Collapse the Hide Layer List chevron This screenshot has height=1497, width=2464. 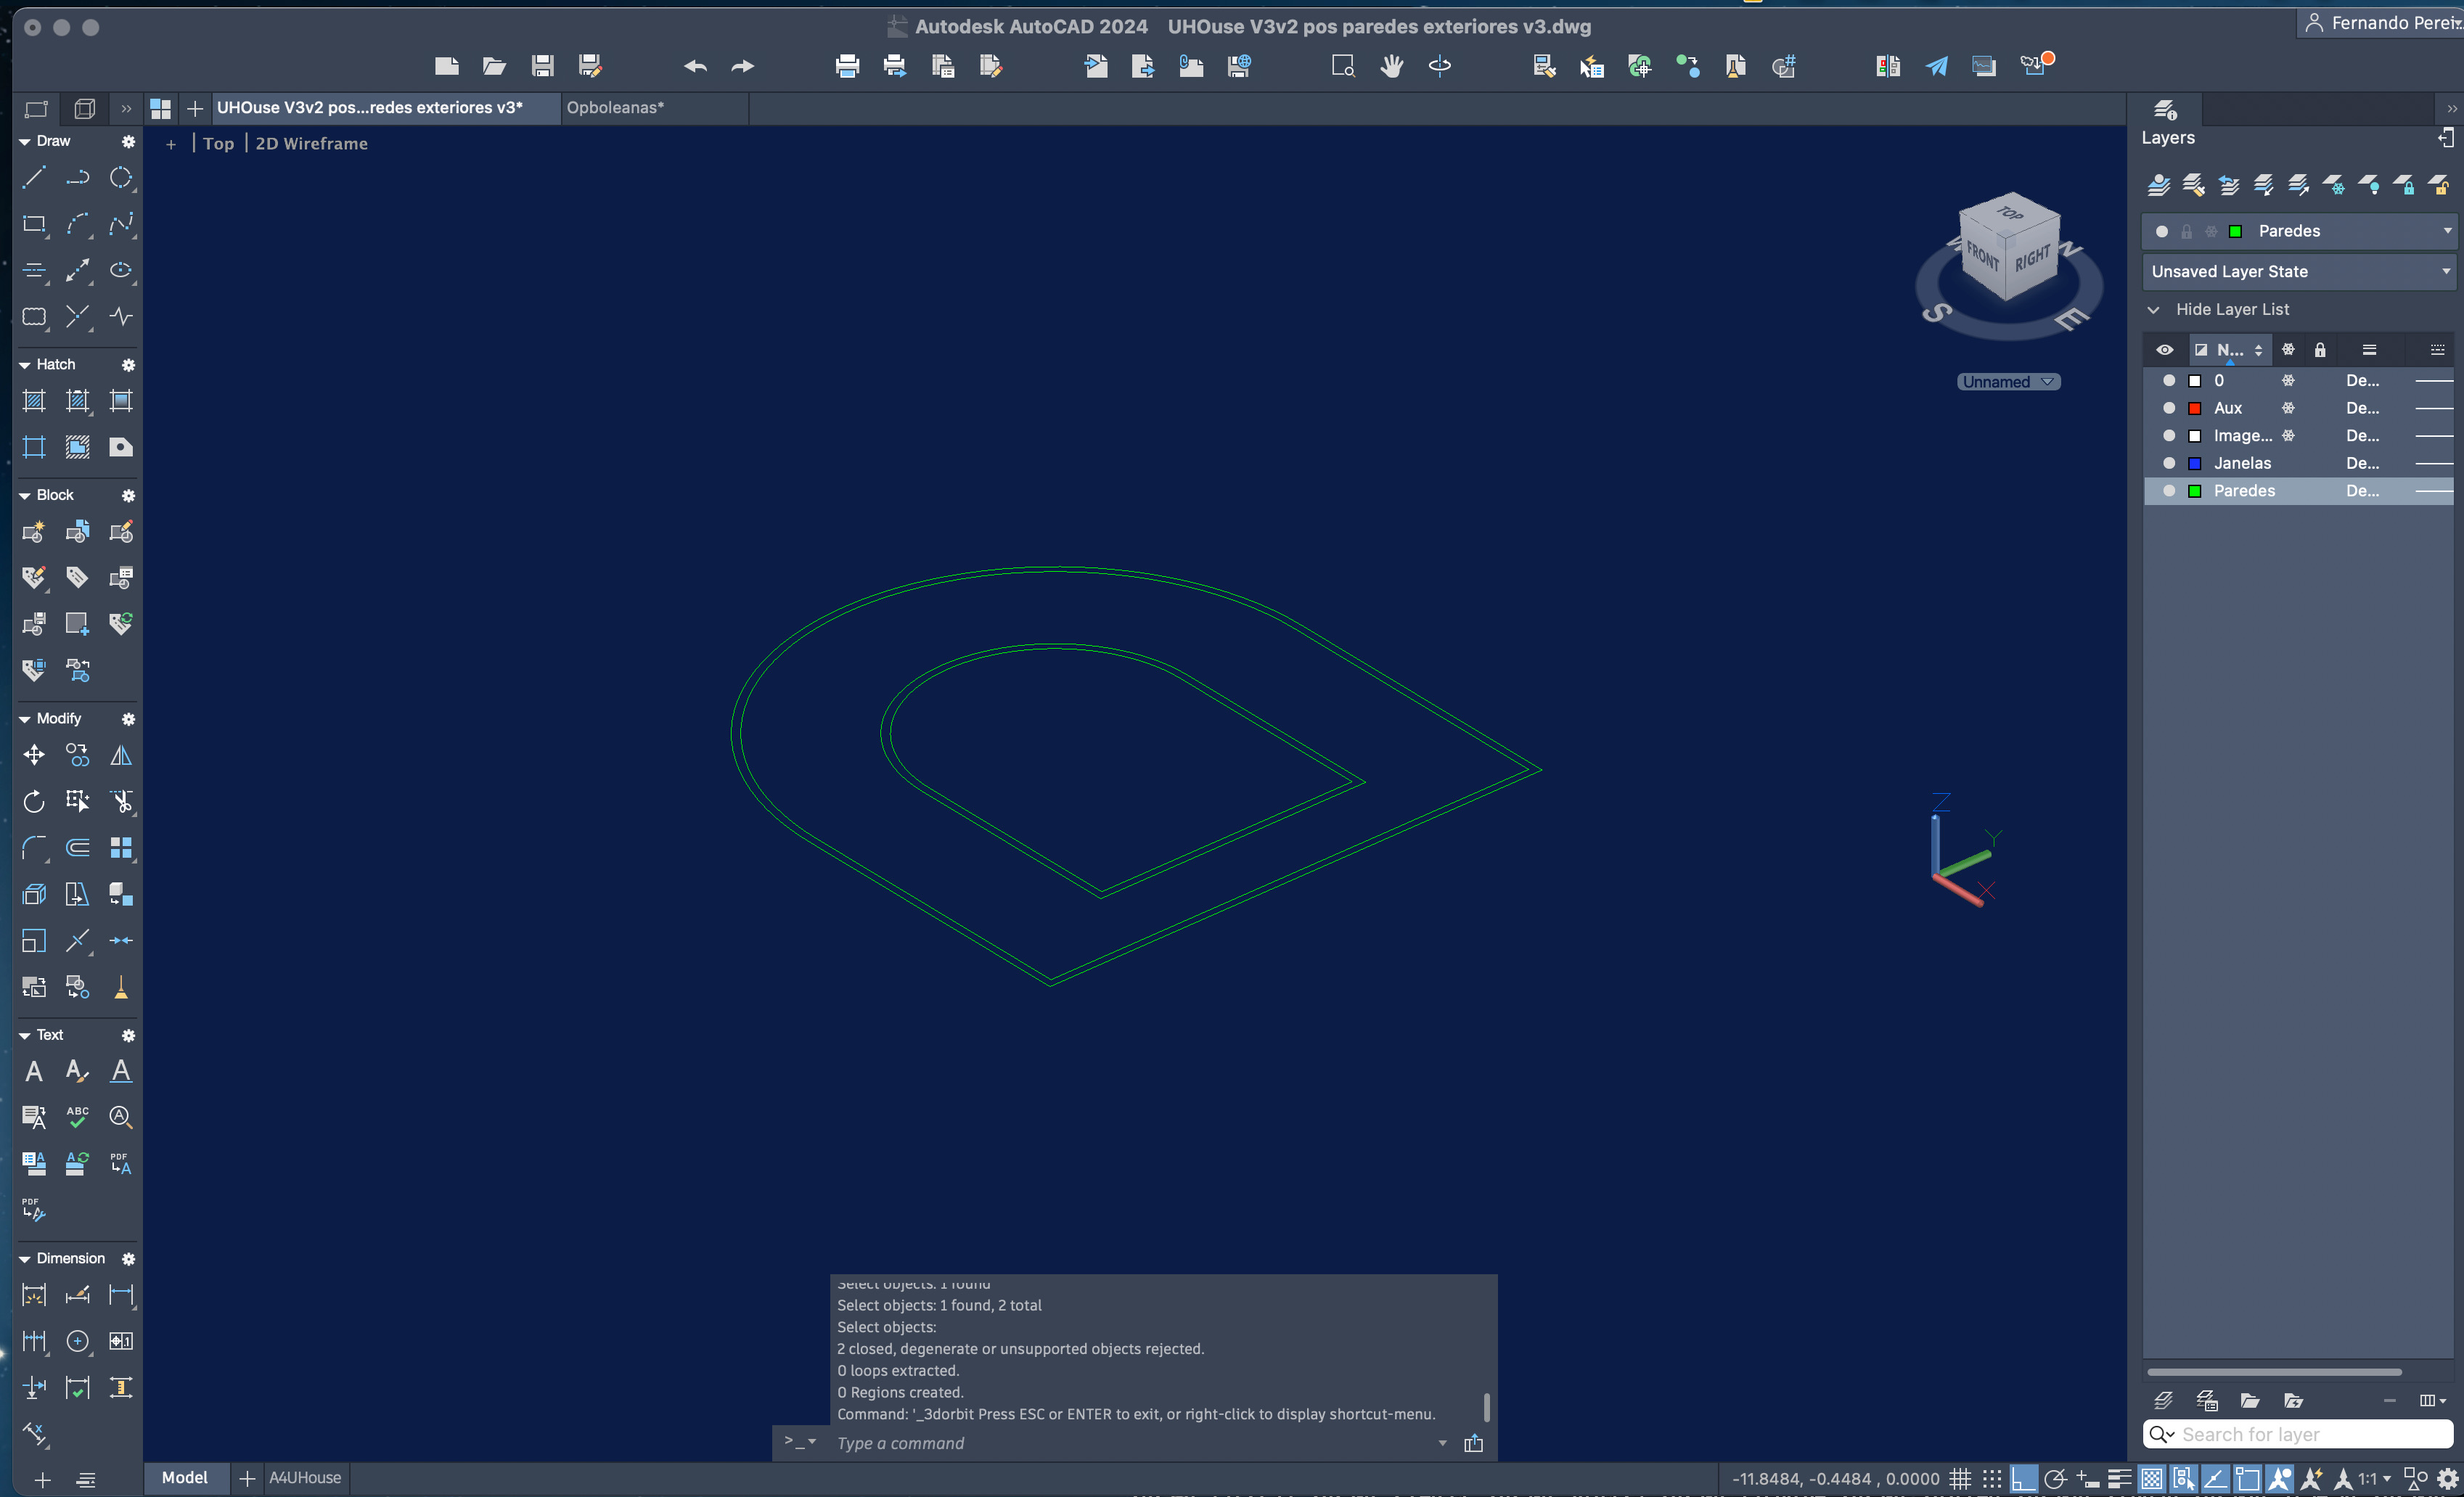pos(2153,310)
